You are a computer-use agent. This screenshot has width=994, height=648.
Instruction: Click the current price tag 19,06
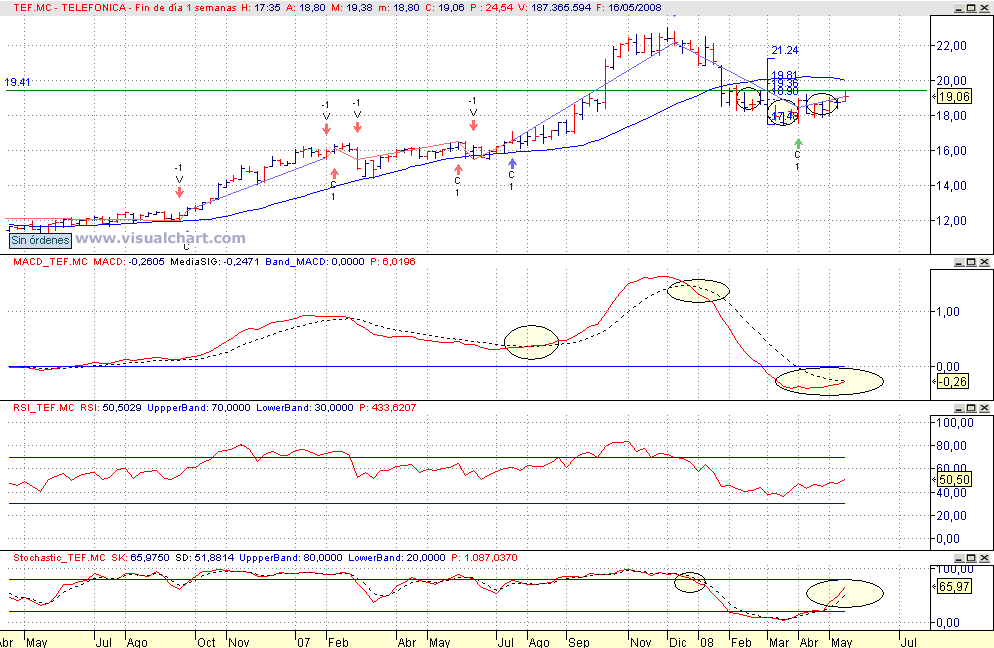954,97
